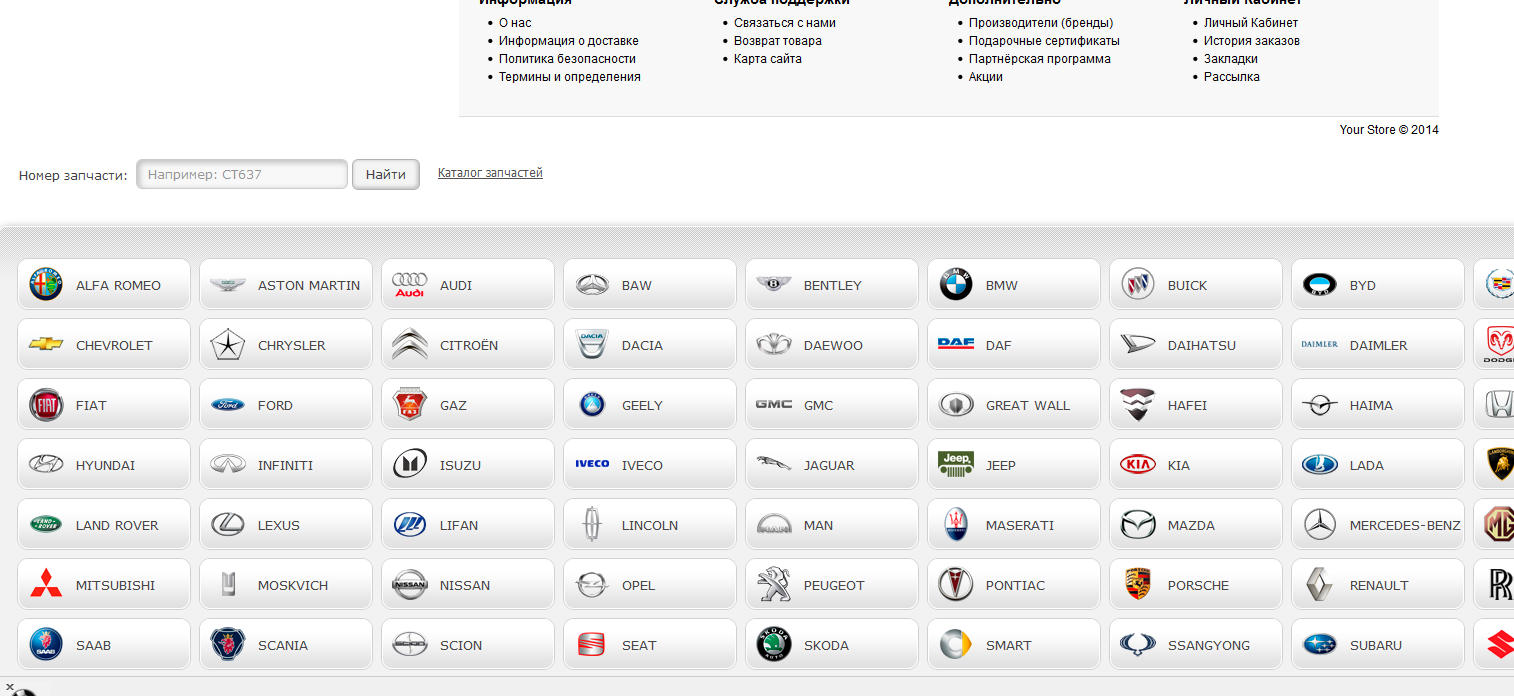The height and width of the screenshot is (696, 1514).
Task: Click the Audi rings logo
Action: click(410, 285)
